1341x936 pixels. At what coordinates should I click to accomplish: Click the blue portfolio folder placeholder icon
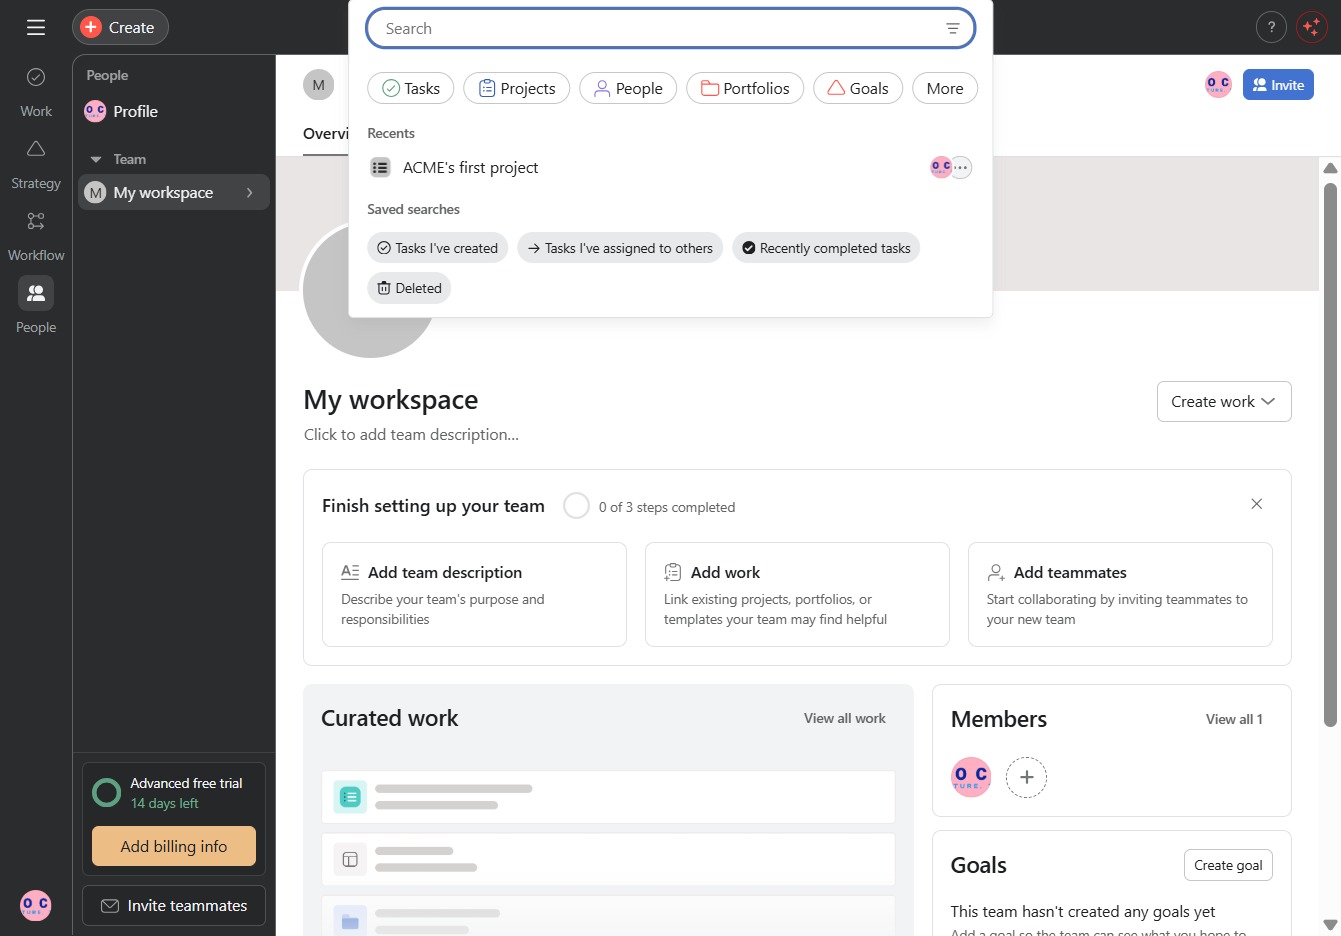click(350, 921)
